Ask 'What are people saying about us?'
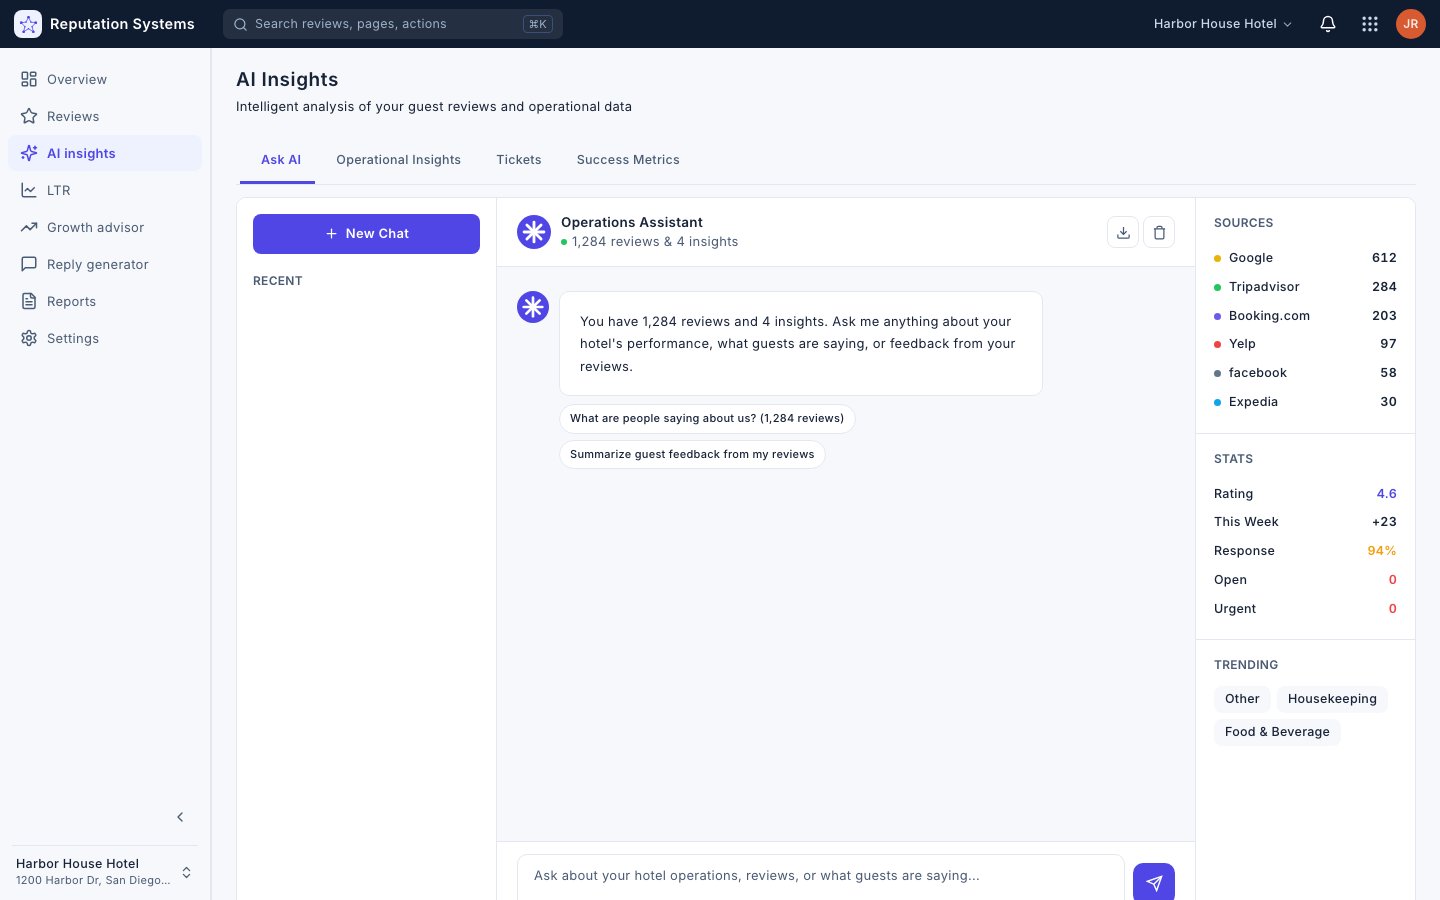 pos(707,418)
